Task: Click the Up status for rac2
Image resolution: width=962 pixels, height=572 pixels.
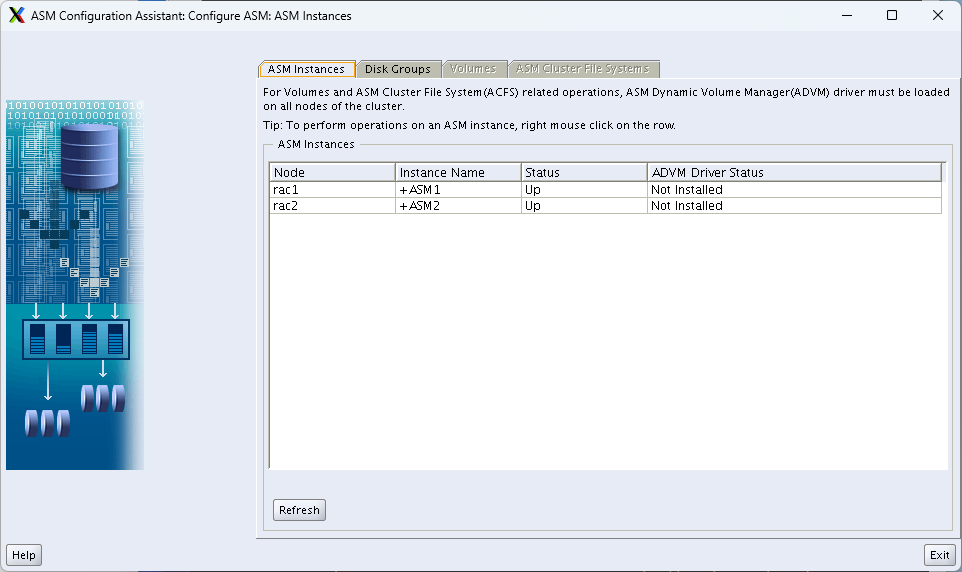Action: point(584,206)
